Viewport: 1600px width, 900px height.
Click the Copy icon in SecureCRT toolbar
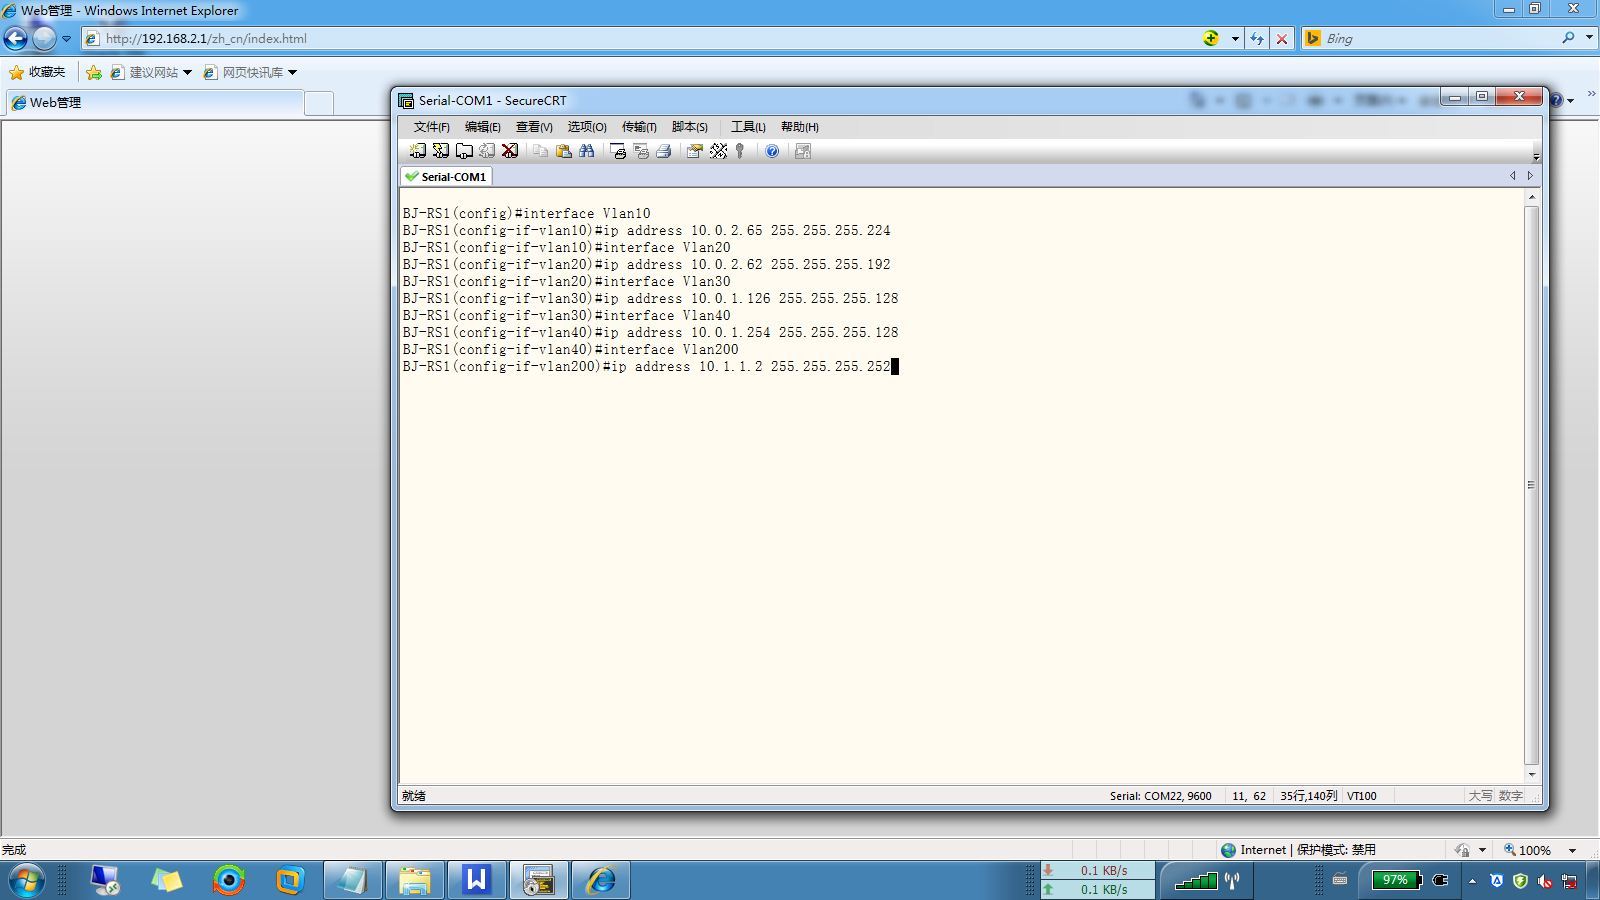pos(540,151)
